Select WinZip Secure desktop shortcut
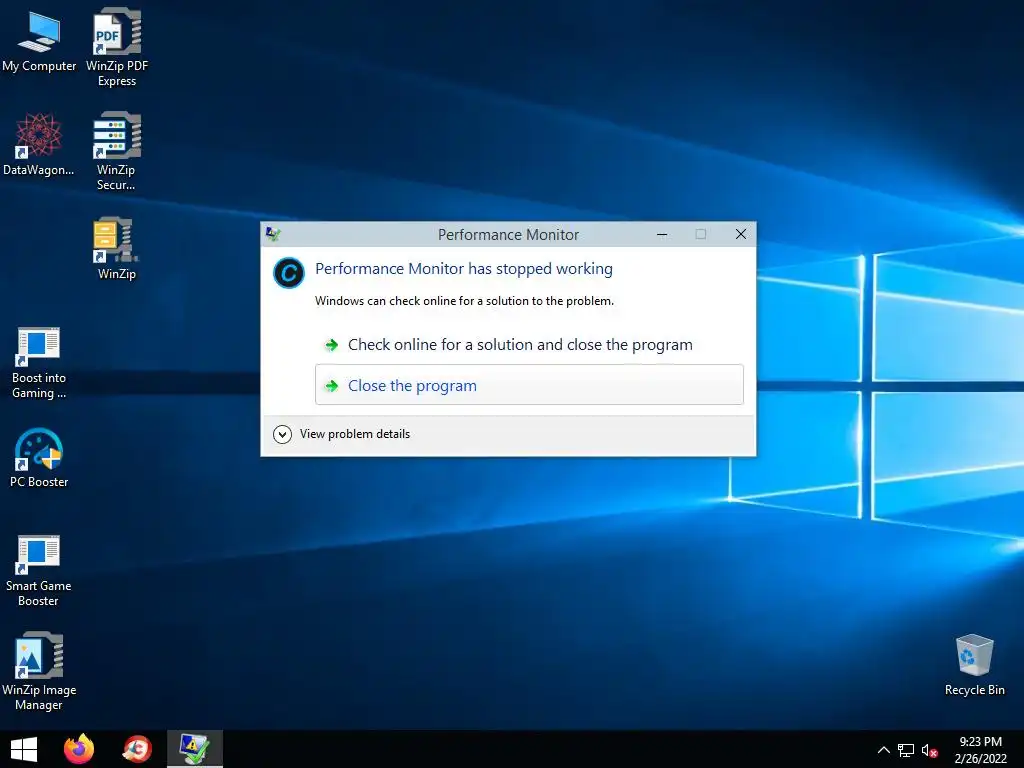The width and height of the screenshot is (1024, 768). tap(116, 151)
